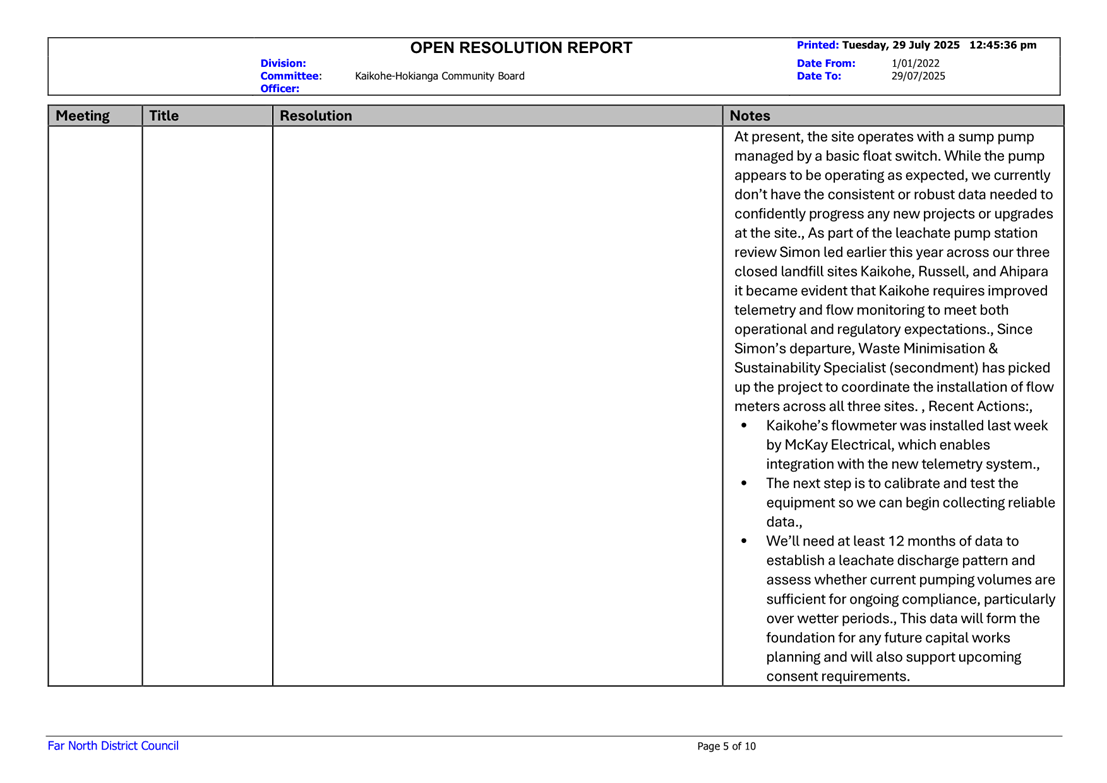
Task: Click bullet line 'Kaikohe's flowmeter was installed last week'
Action: coord(907,425)
